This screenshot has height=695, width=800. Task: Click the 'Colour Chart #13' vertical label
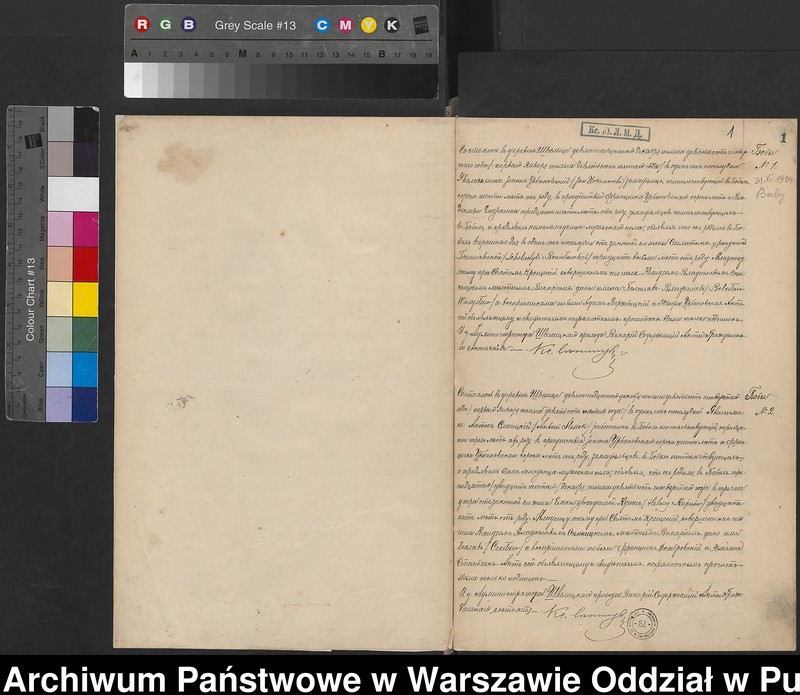[30, 300]
